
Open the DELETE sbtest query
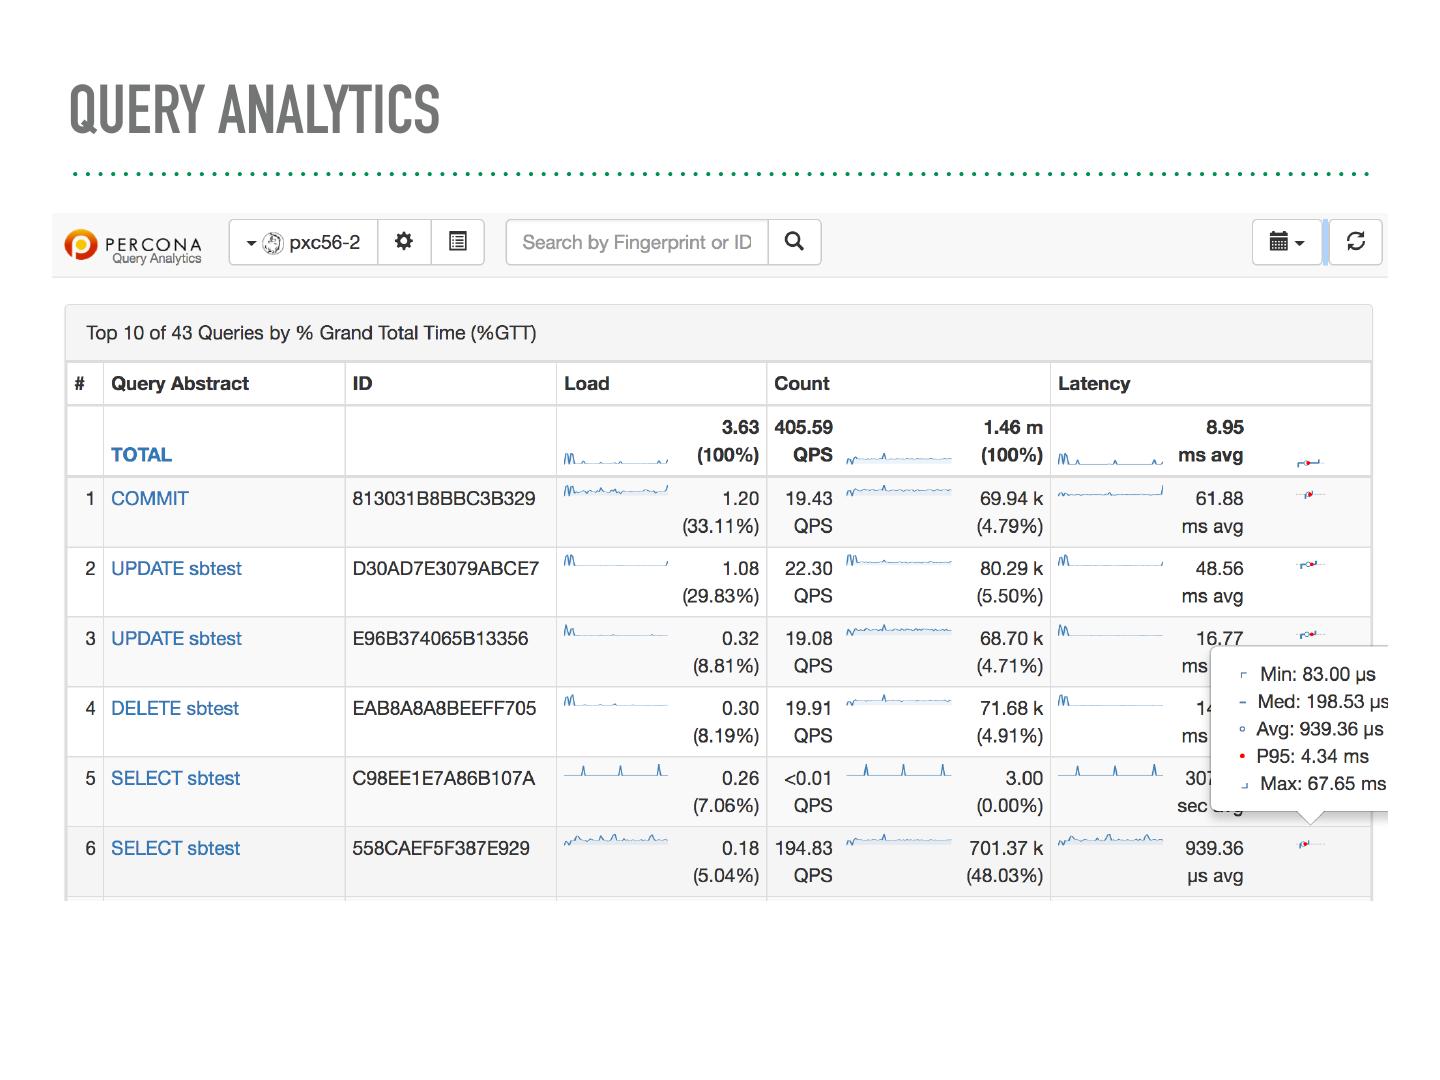[175, 708]
